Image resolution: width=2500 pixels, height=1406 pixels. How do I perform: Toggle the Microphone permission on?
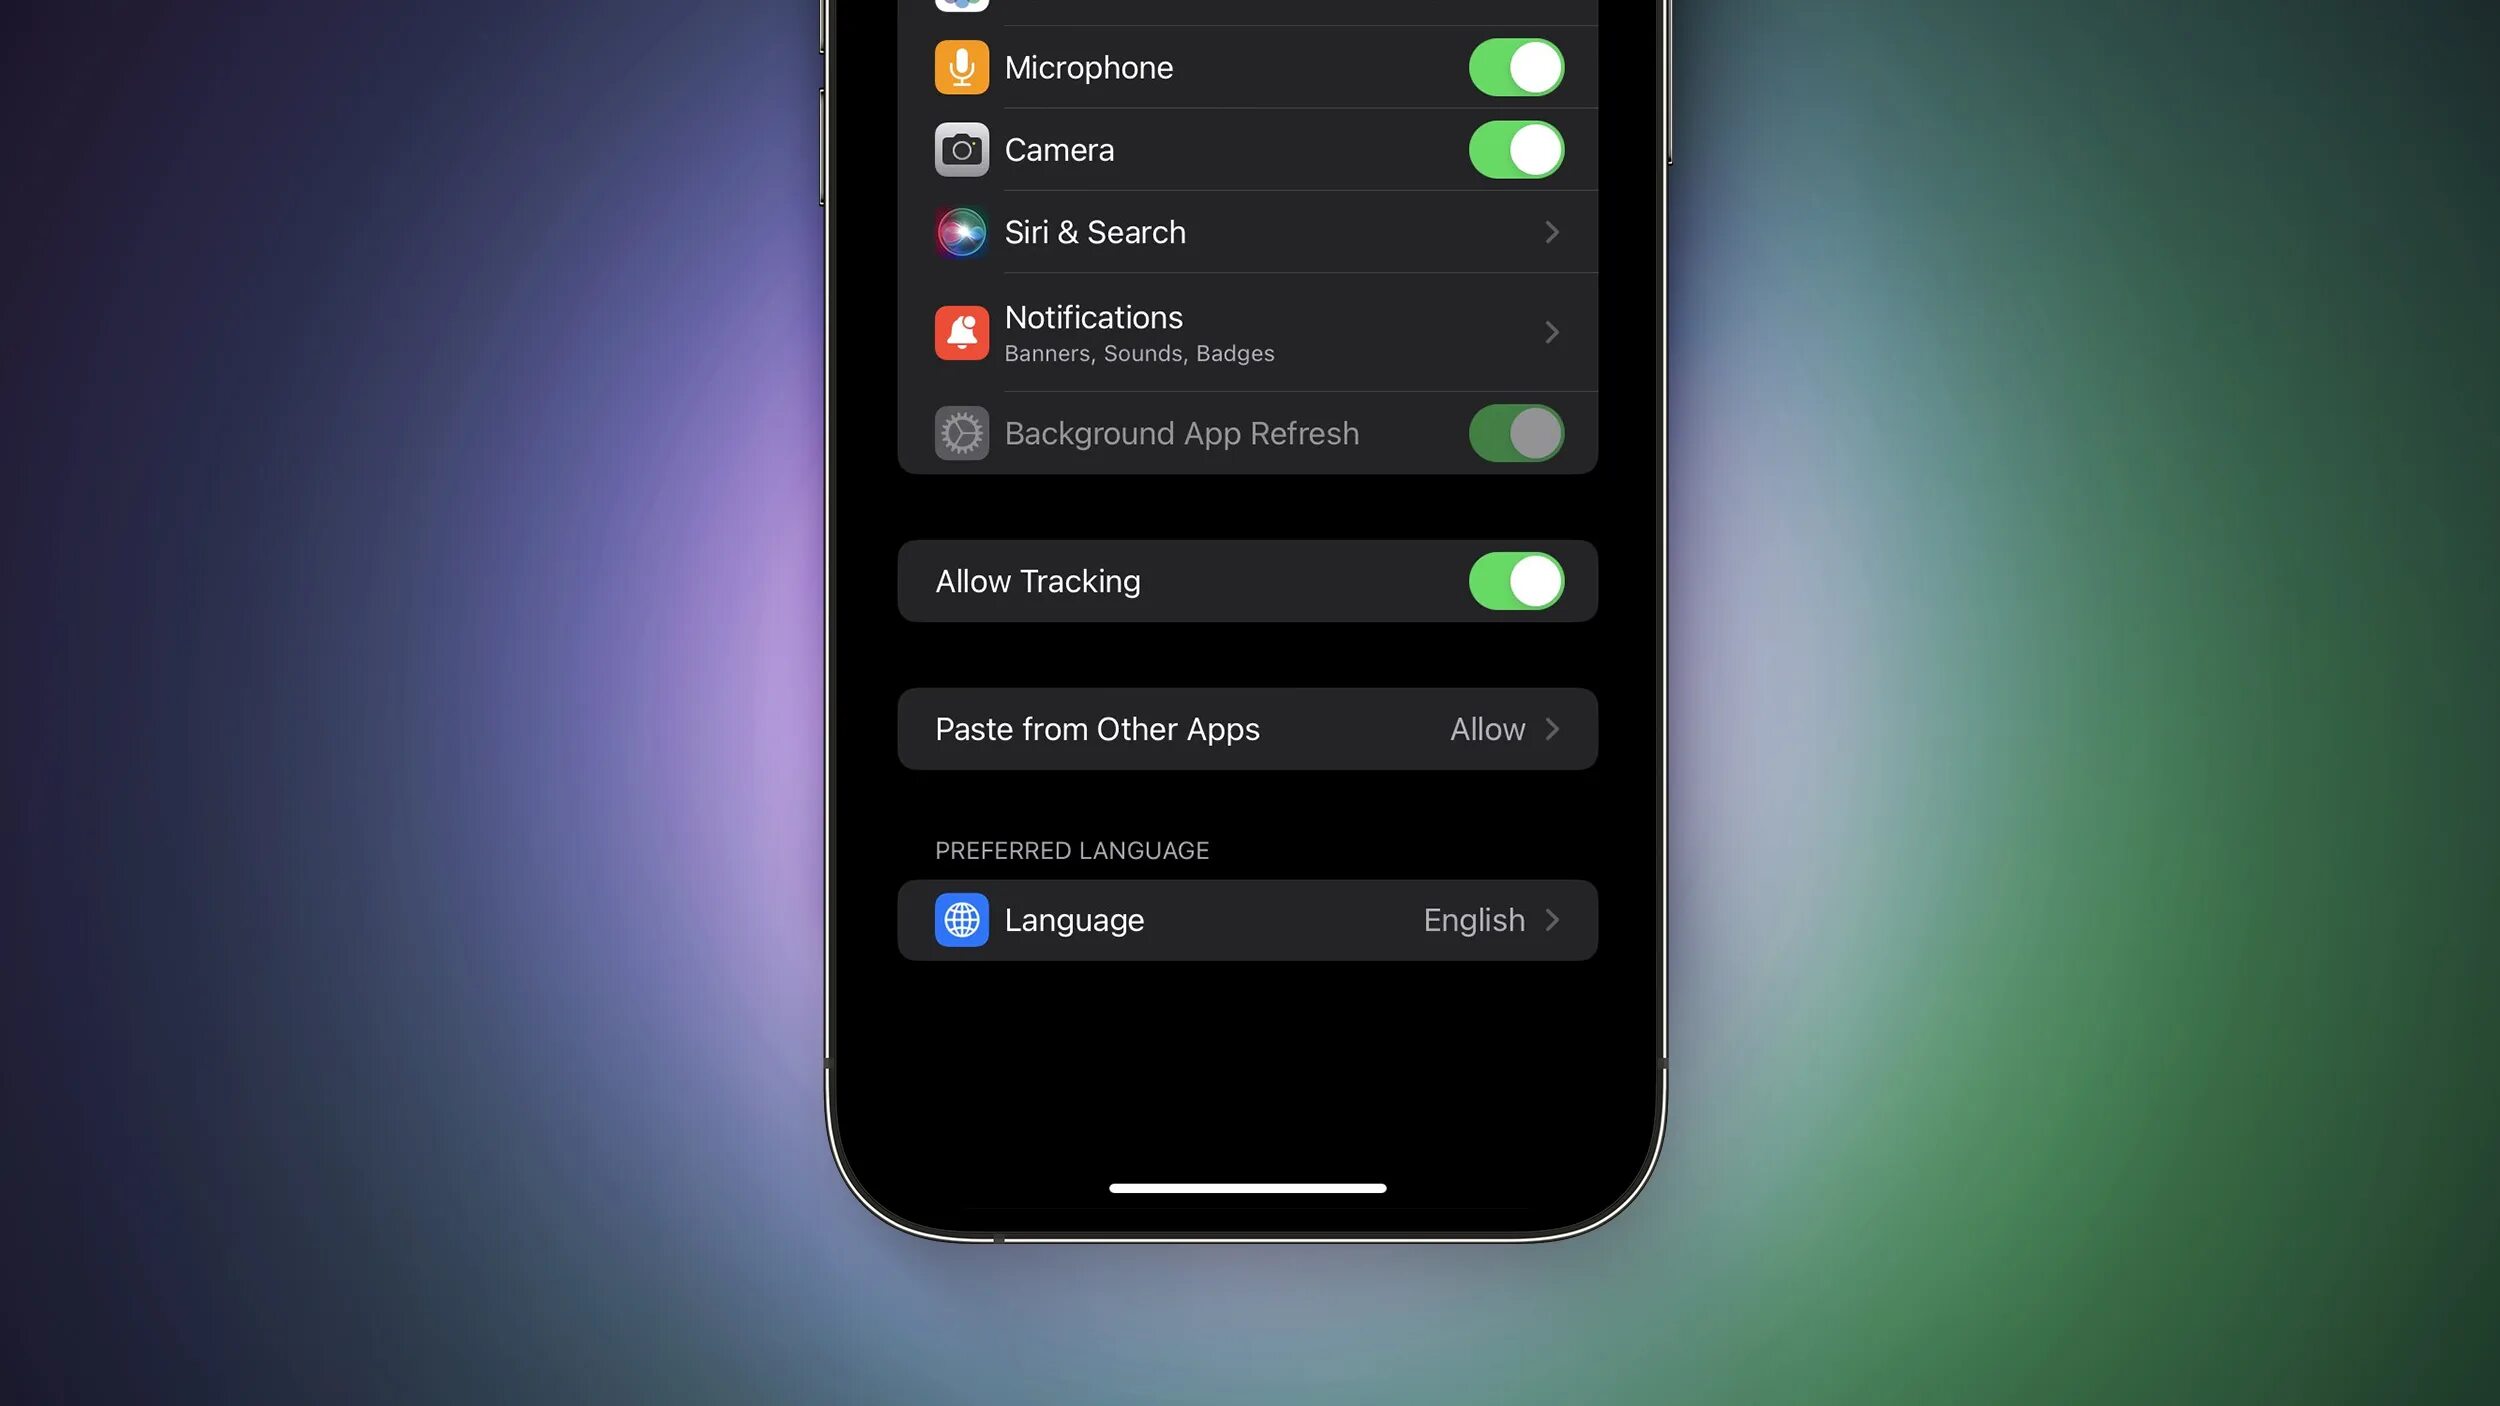click(1514, 67)
